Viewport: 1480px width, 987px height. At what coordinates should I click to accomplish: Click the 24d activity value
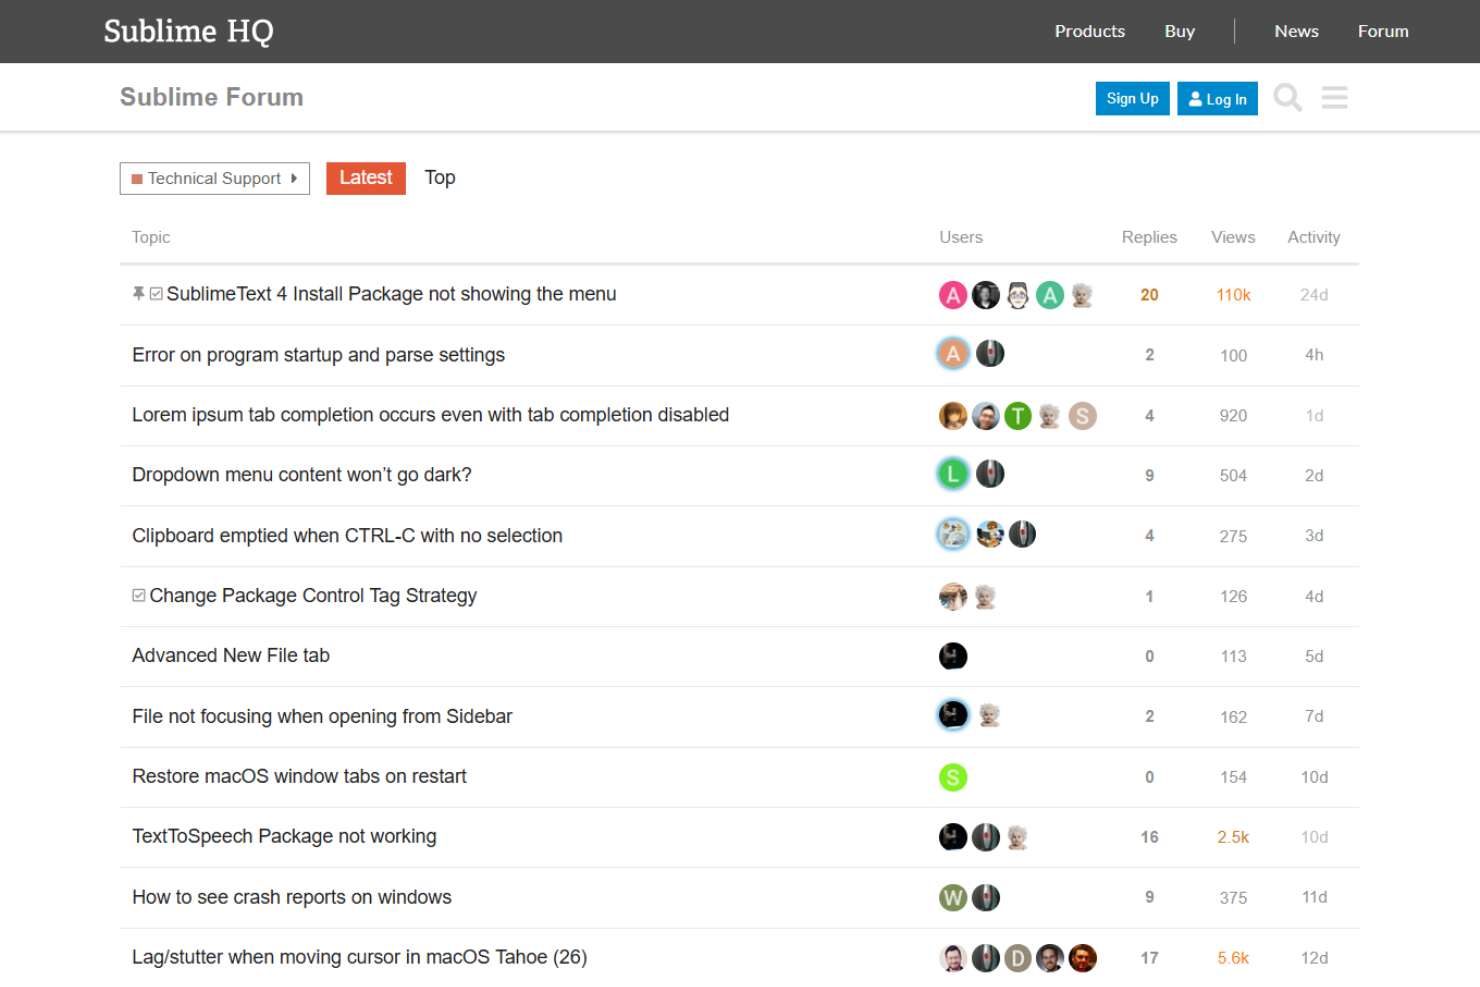coord(1314,295)
